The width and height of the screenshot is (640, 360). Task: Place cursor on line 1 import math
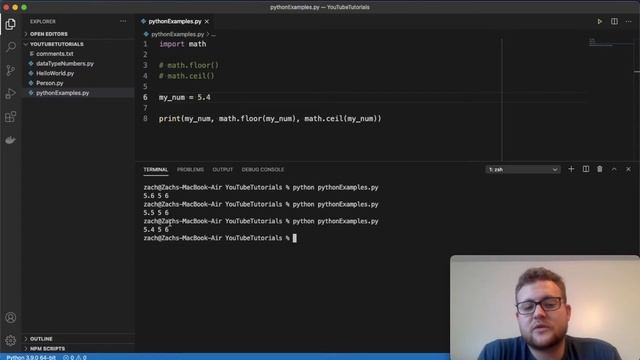click(x=182, y=44)
